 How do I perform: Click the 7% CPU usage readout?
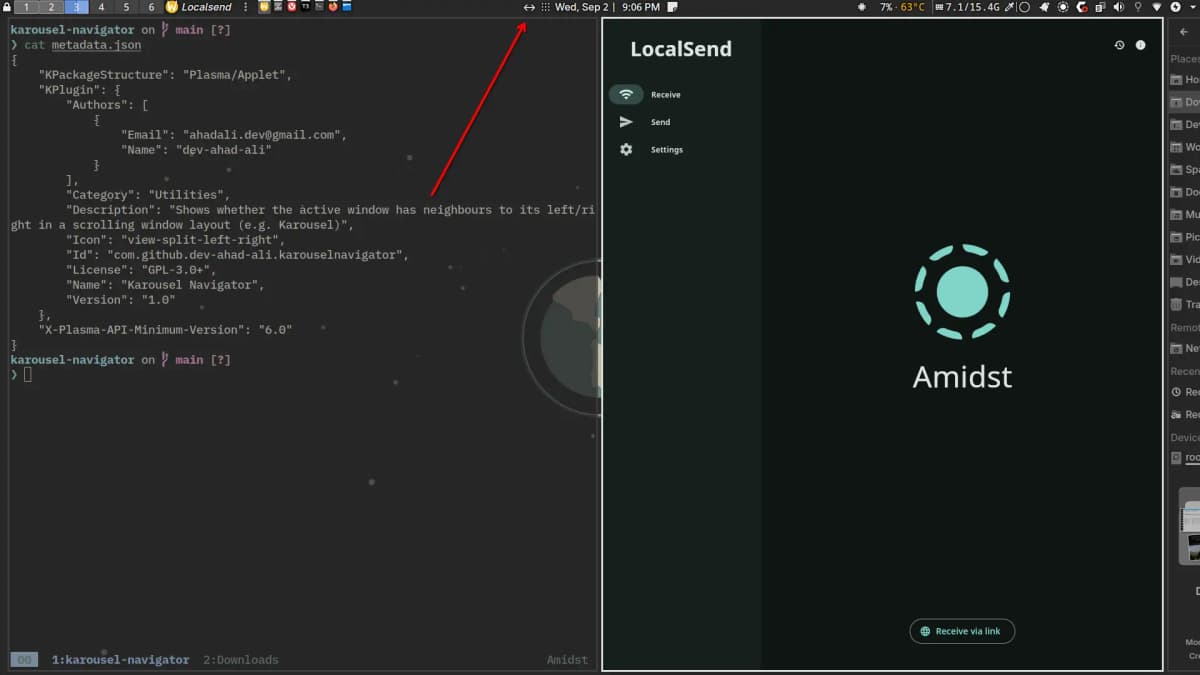886,7
